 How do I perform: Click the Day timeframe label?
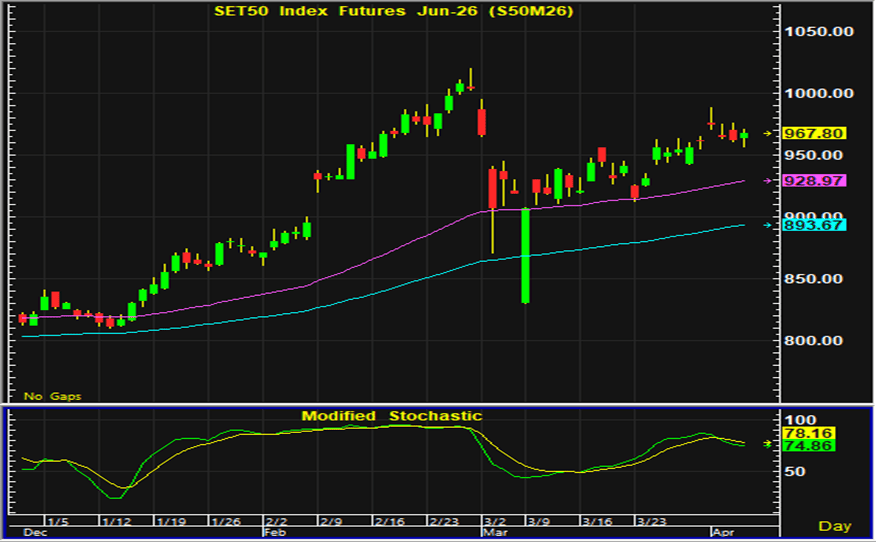click(x=835, y=526)
